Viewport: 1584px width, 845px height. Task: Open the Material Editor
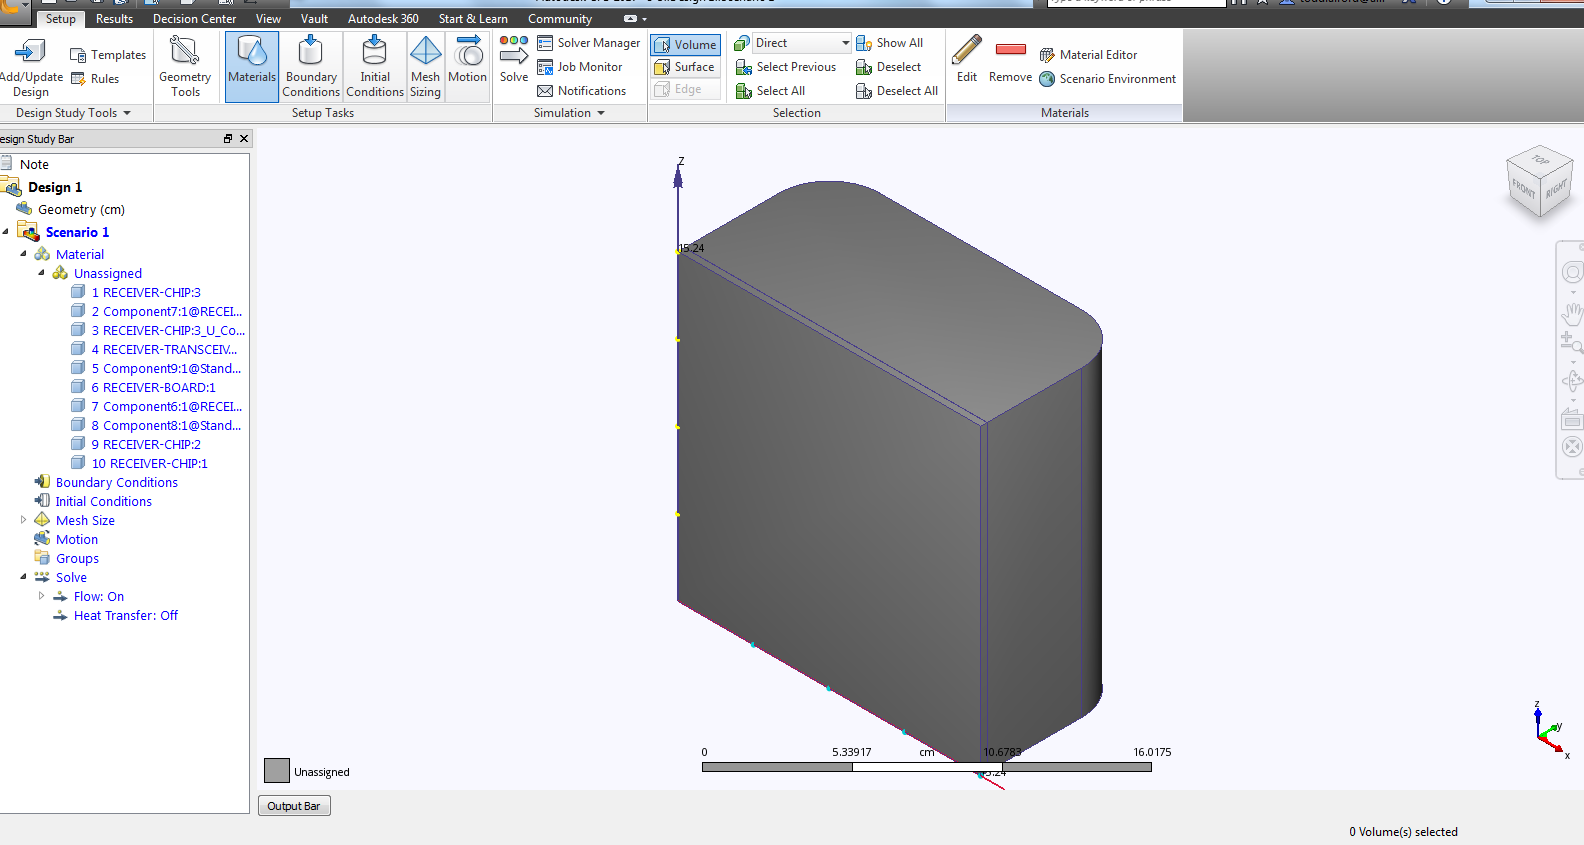tap(1088, 55)
